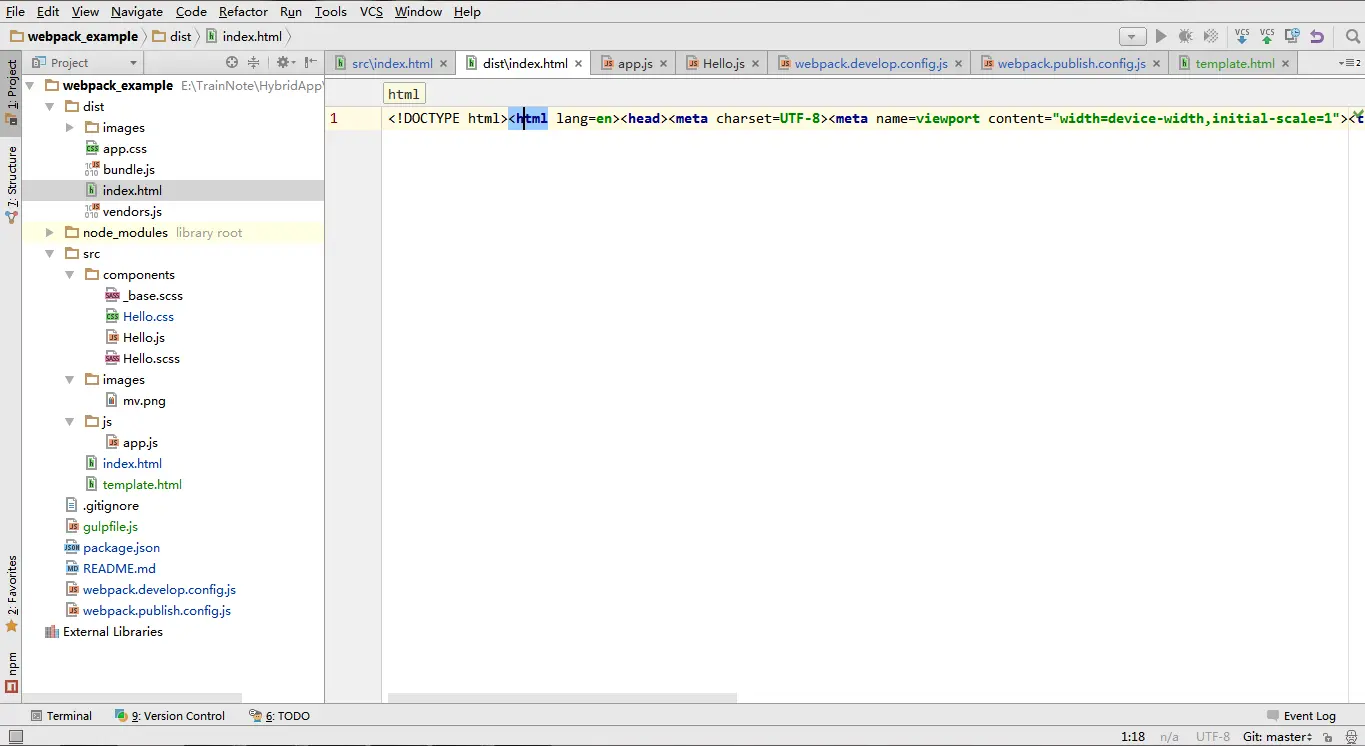Click the editor horizontal scrollbar
The height and width of the screenshot is (746, 1365).
[562, 698]
